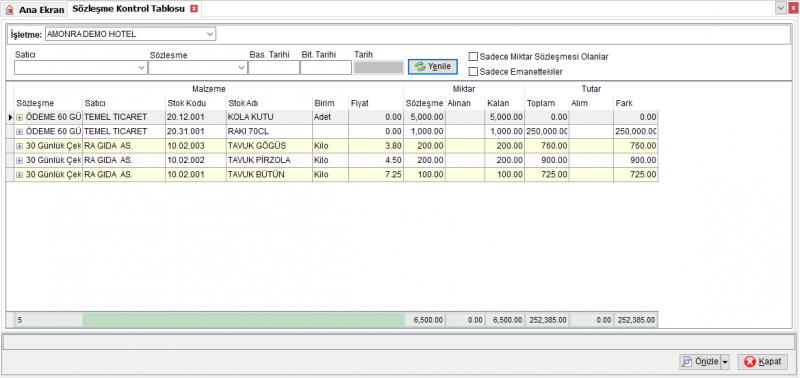Click the Kapat button
The width and height of the screenshot is (800, 378).
pos(762,362)
